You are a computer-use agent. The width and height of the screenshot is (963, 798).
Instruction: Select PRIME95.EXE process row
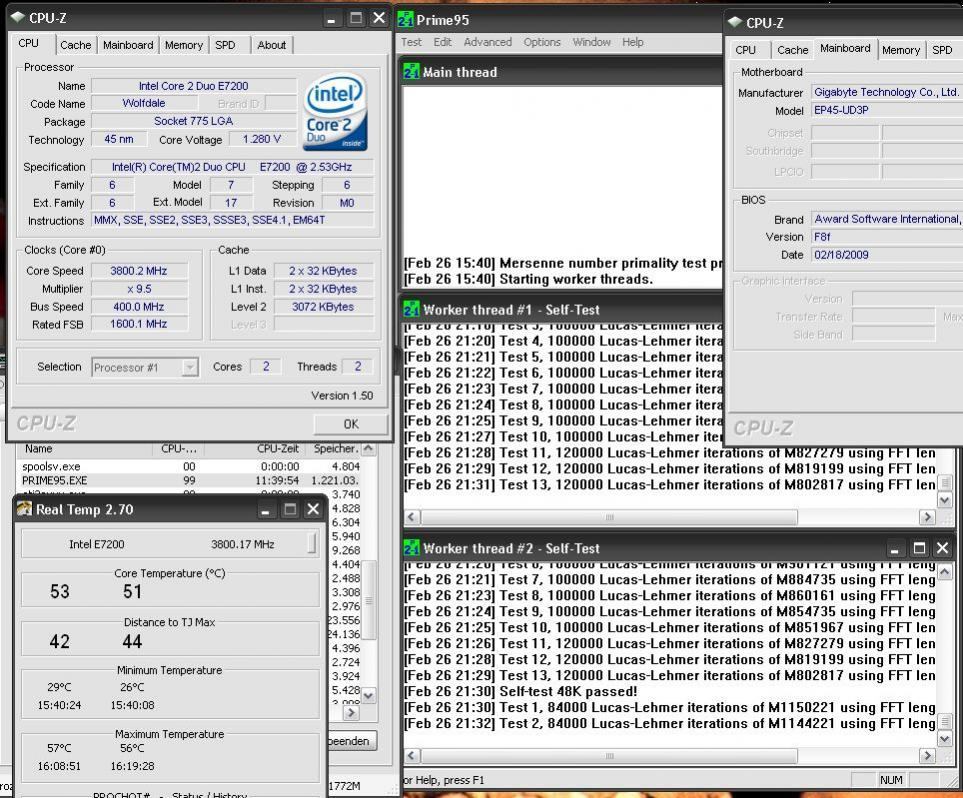pos(190,480)
